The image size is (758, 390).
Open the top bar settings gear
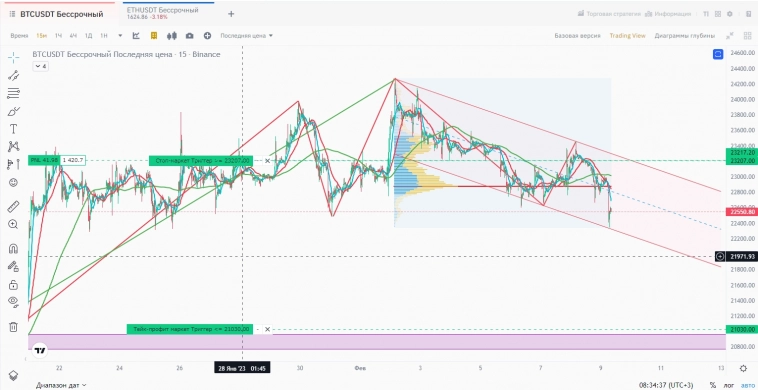730,14
